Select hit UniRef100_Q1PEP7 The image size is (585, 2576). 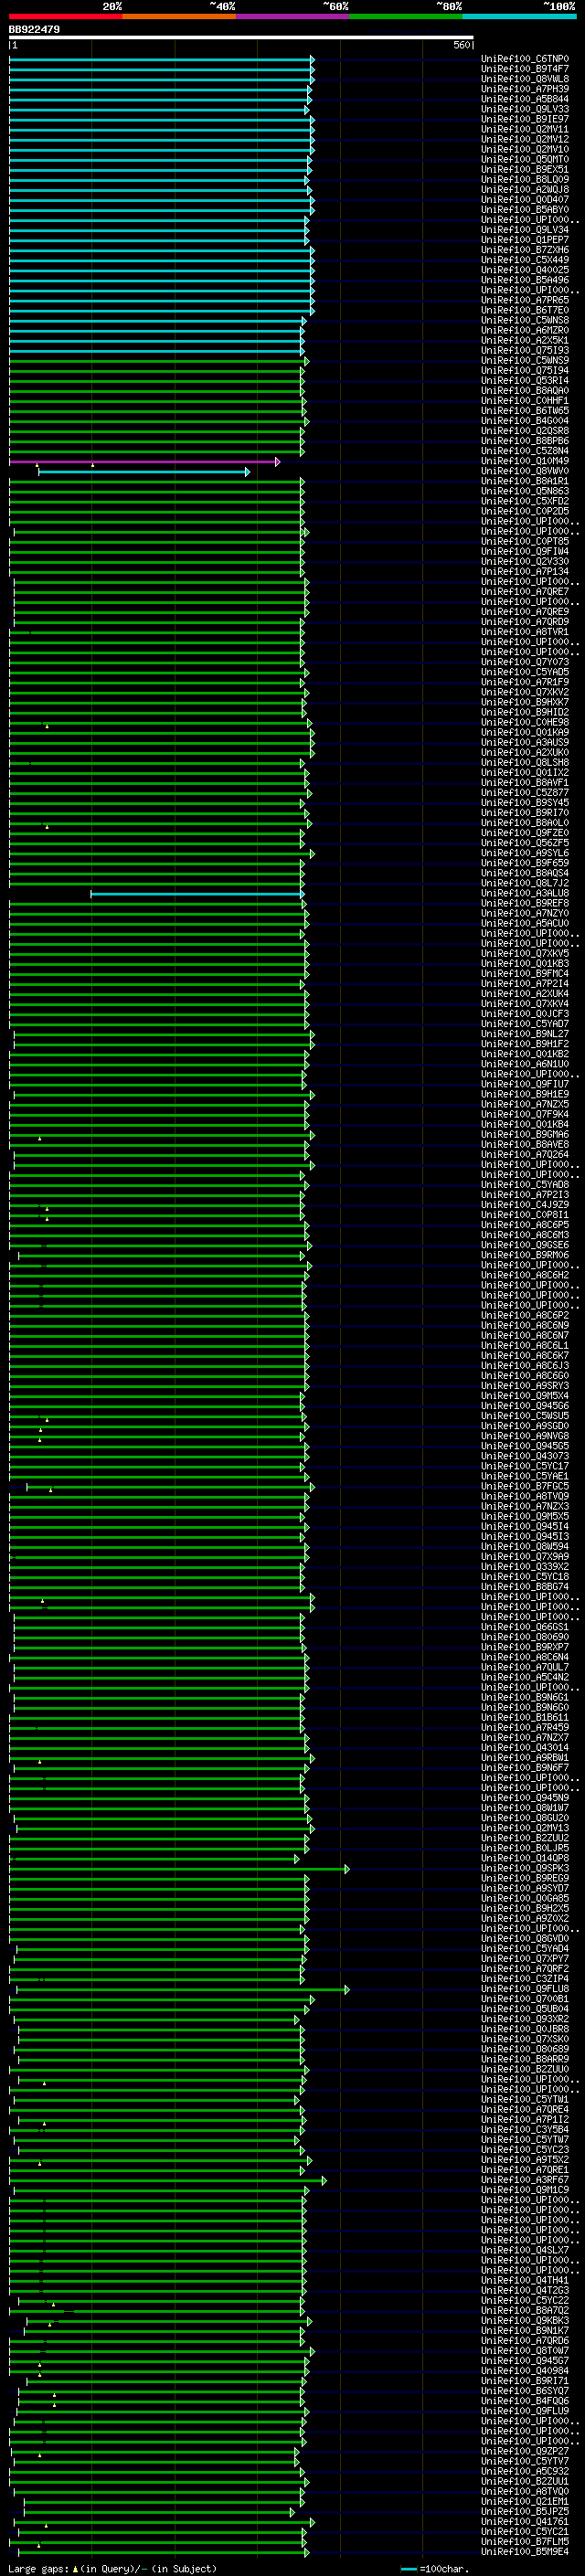tap(525, 240)
